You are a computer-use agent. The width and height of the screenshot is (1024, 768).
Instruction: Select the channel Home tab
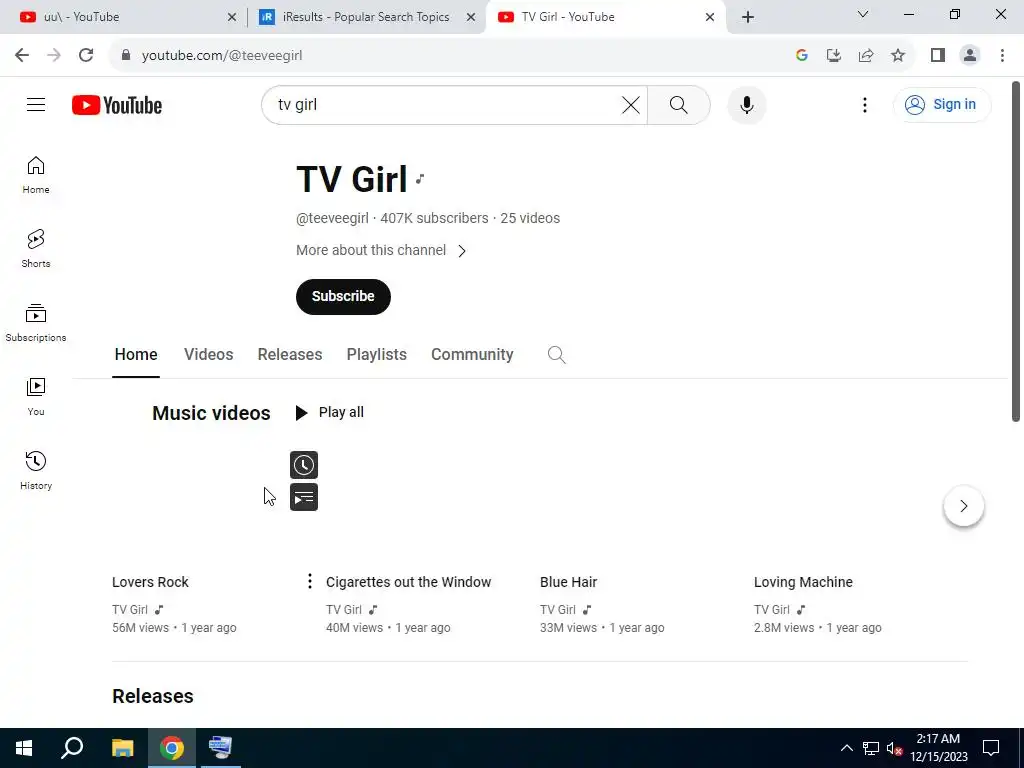[136, 355]
